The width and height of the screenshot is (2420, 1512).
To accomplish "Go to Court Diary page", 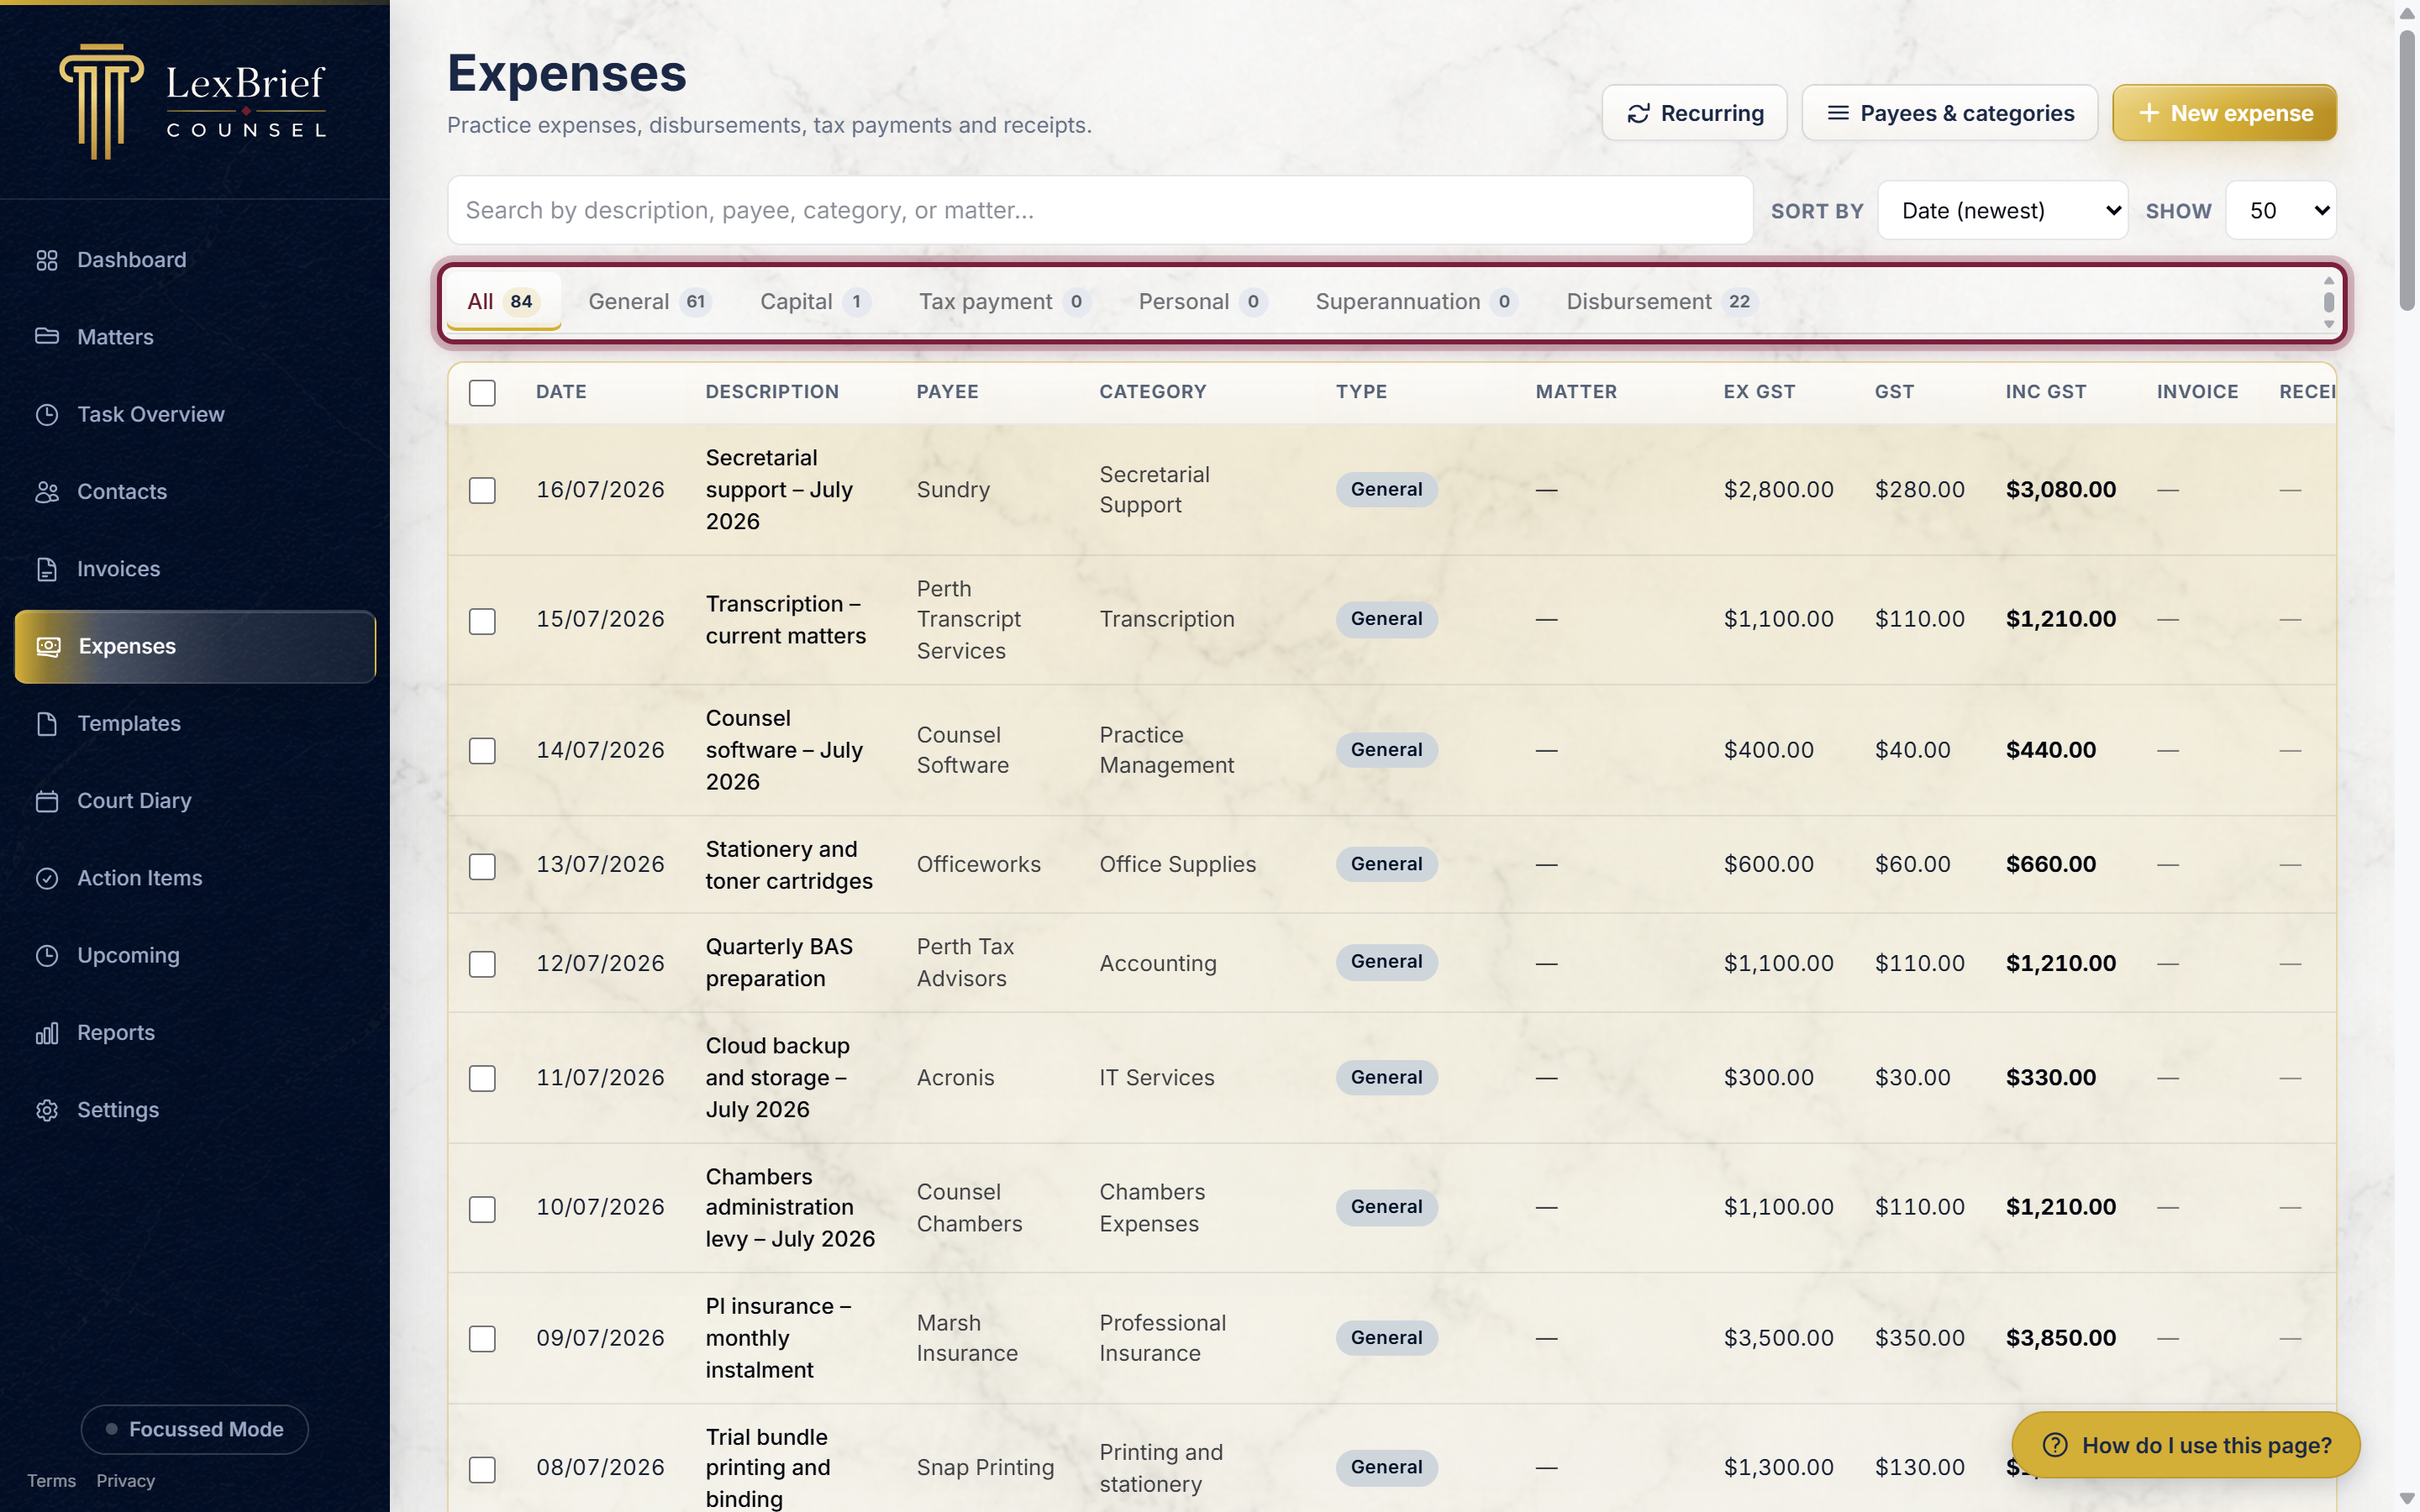I will point(195,801).
